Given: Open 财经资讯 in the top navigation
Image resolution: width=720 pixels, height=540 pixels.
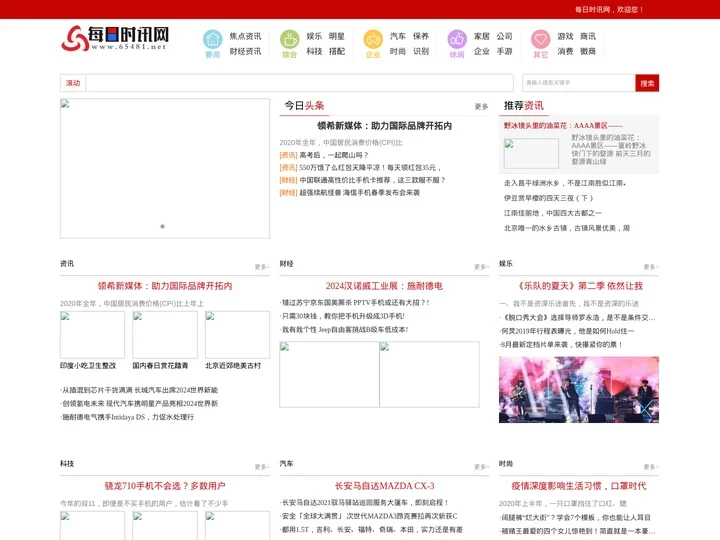Looking at the screenshot, I should pos(245,51).
